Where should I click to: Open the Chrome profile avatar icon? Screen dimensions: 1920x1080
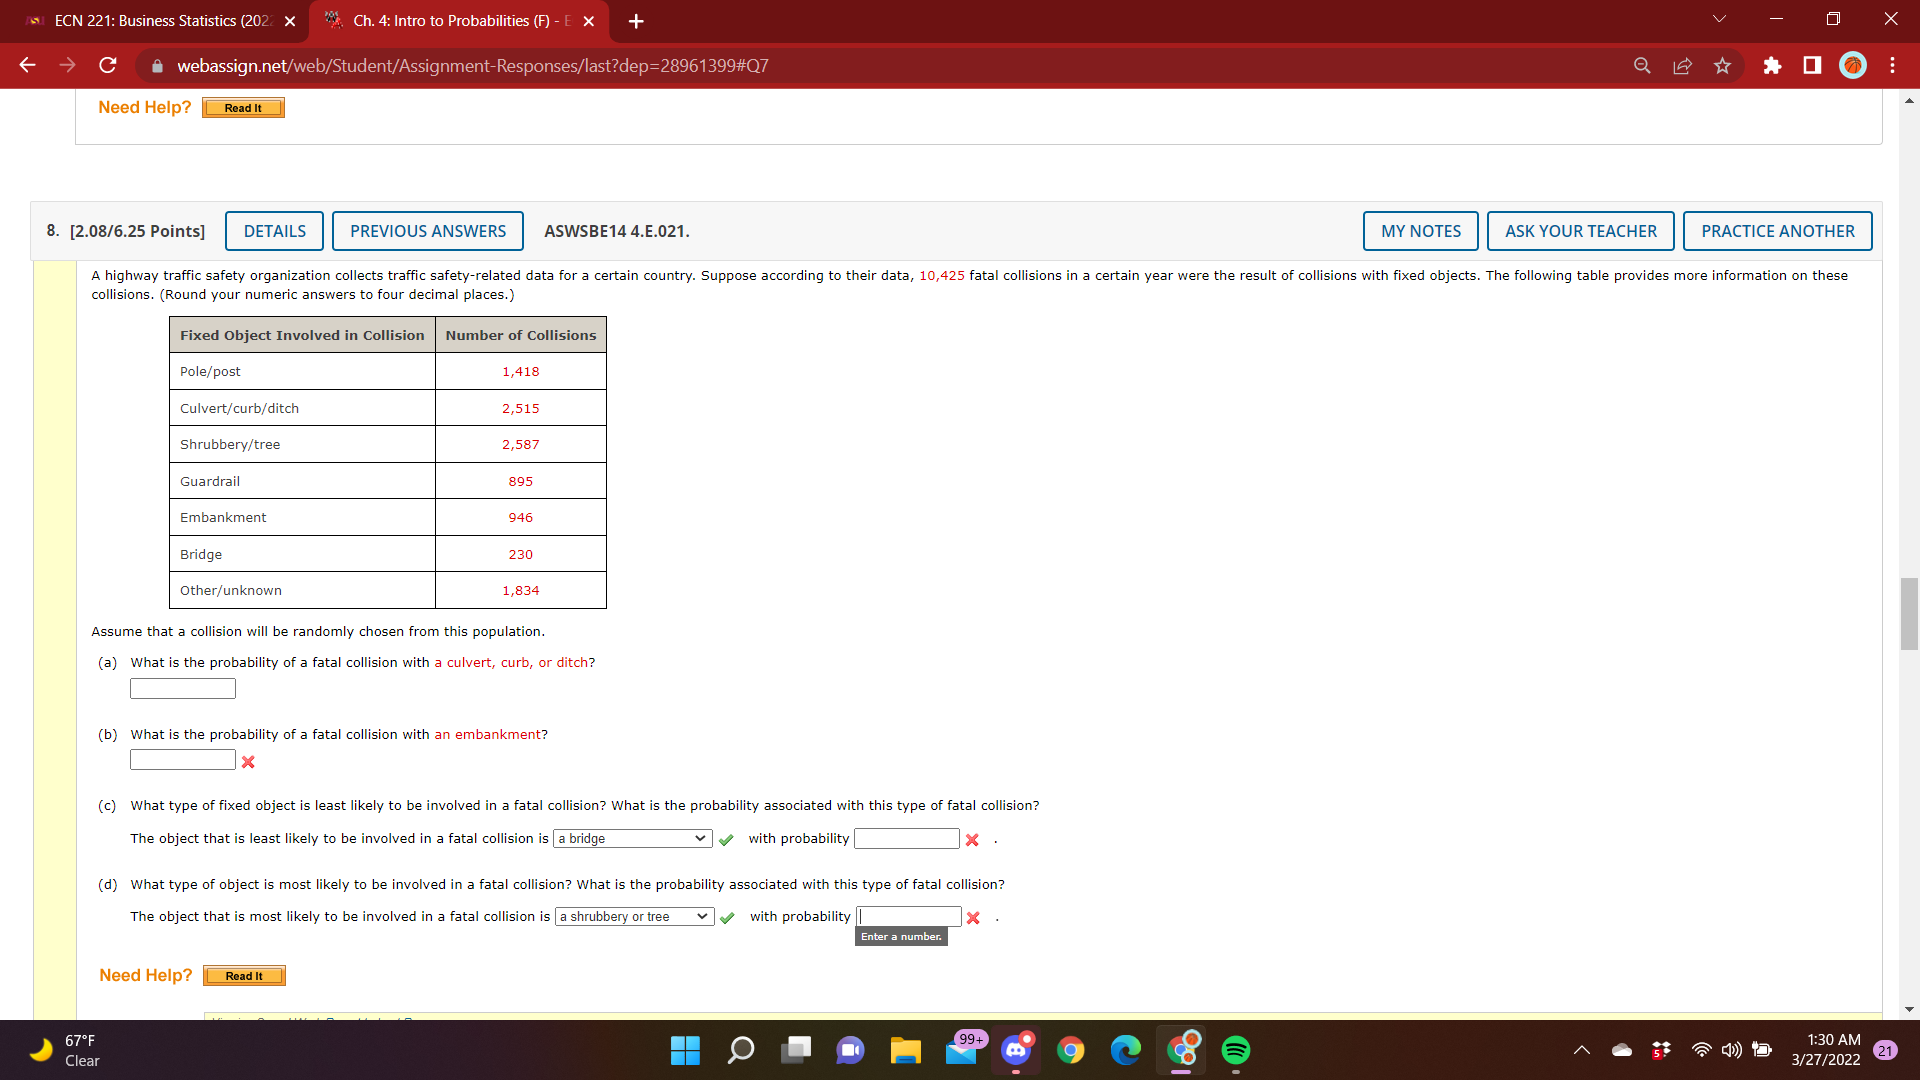[1852, 65]
